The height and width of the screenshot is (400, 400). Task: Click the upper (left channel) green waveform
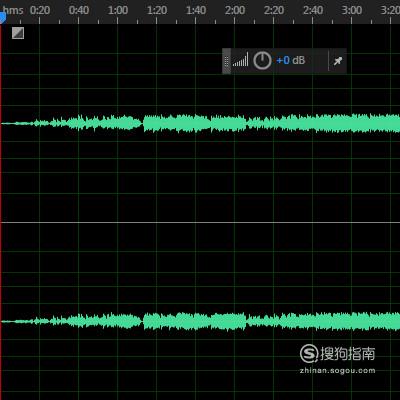[x=201, y=123]
